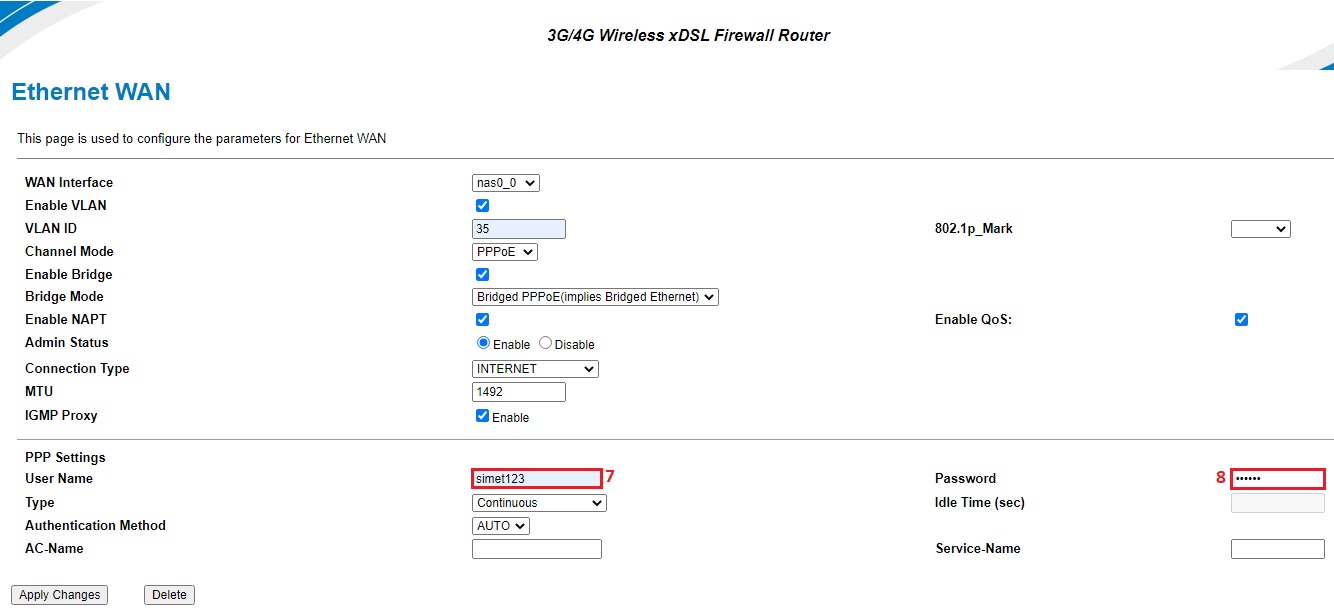Image resolution: width=1334 pixels, height=615 pixels.
Task: Click the MTU input field
Action: click(518, 392)
